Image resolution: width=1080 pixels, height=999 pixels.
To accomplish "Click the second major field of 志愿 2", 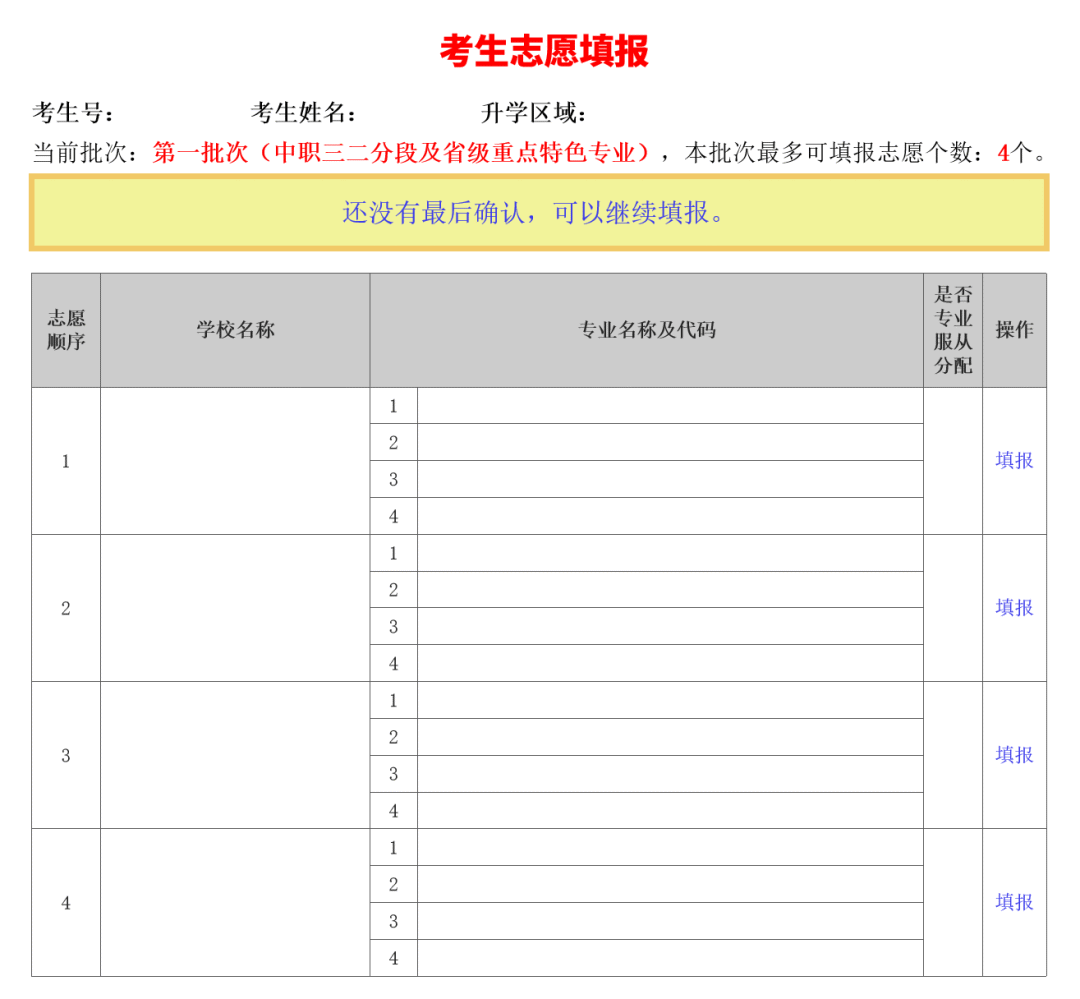I will point(670,590).
